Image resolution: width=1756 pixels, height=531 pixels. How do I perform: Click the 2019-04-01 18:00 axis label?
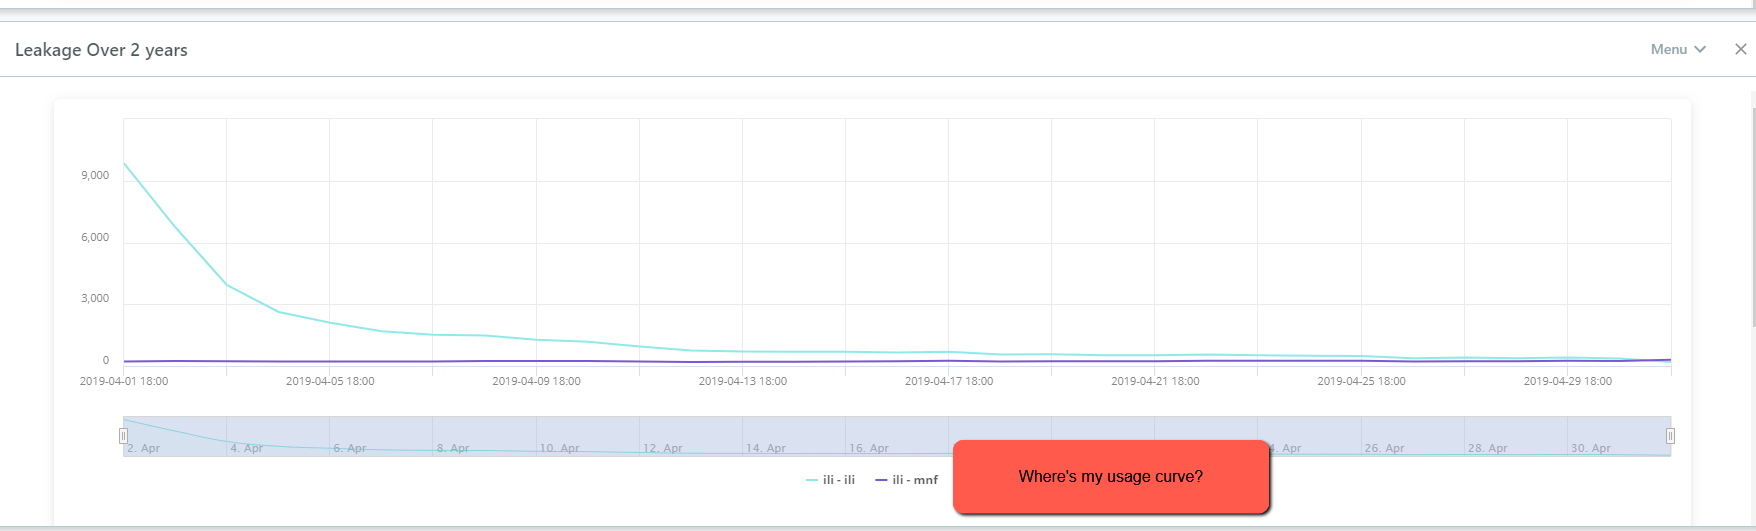(124, 381)
